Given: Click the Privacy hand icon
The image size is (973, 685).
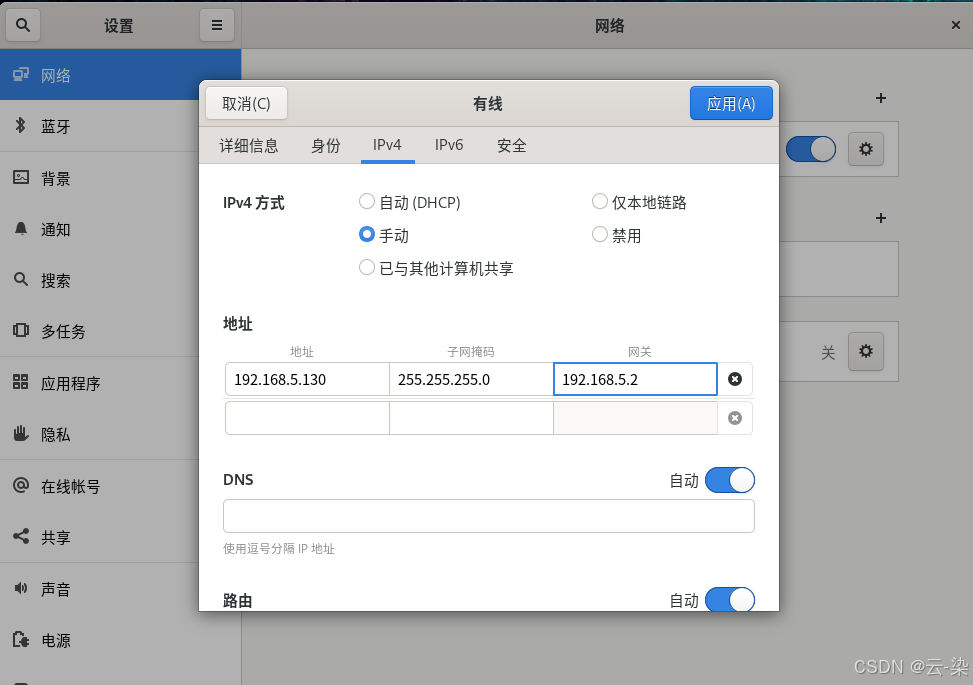Looking at the screenshot, I should tap(21, 434).
